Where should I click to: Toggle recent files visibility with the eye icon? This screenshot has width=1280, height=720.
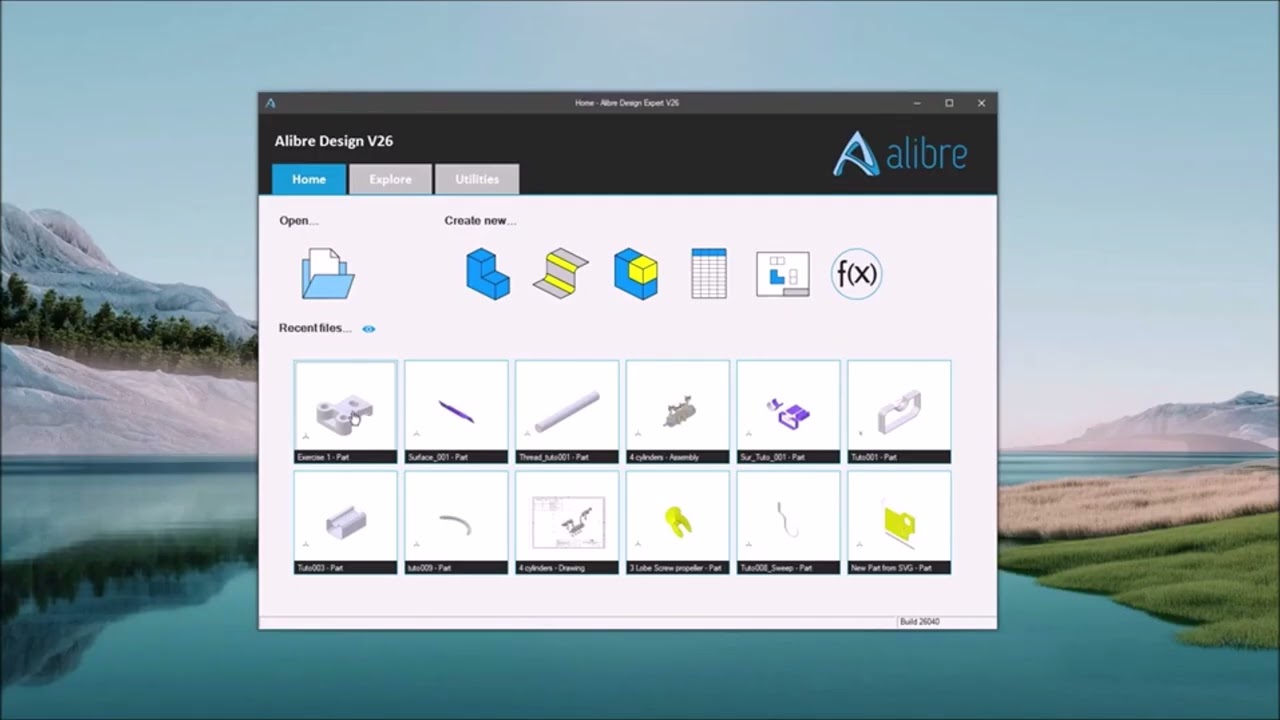click(369, 328)
